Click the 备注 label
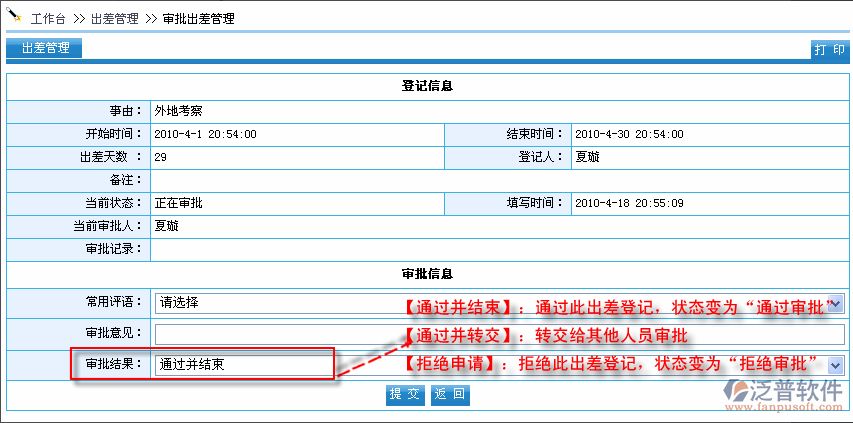Screen dimensions: 853x423 click(126, 180)
